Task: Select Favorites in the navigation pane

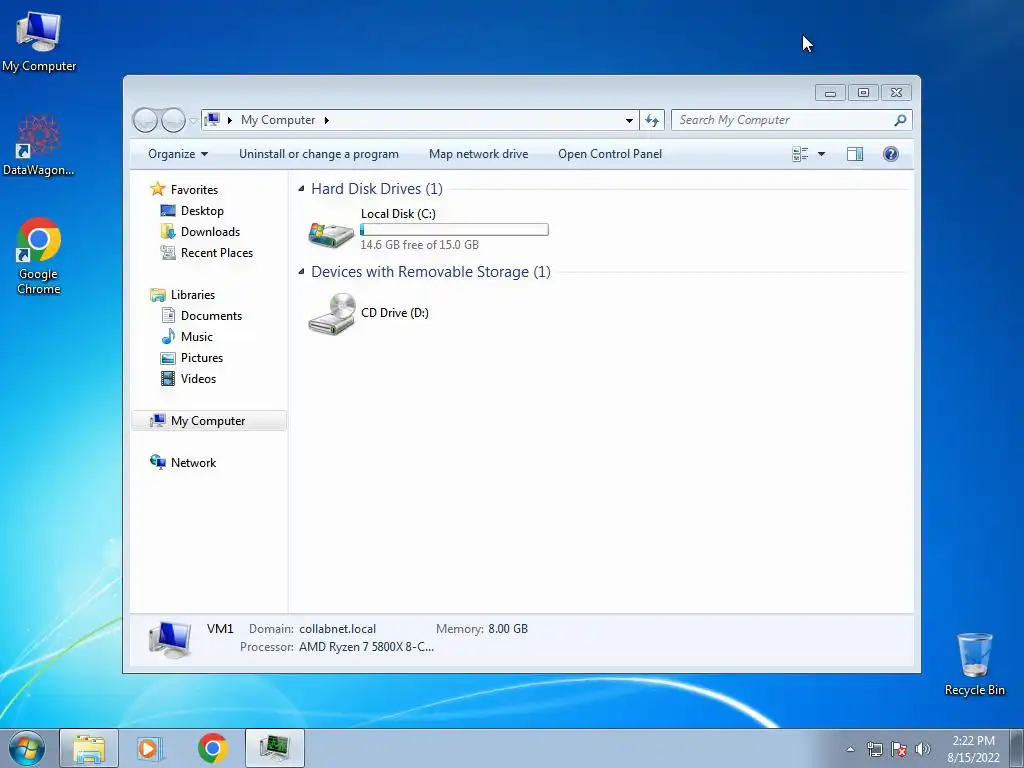Action: point(195,190)
